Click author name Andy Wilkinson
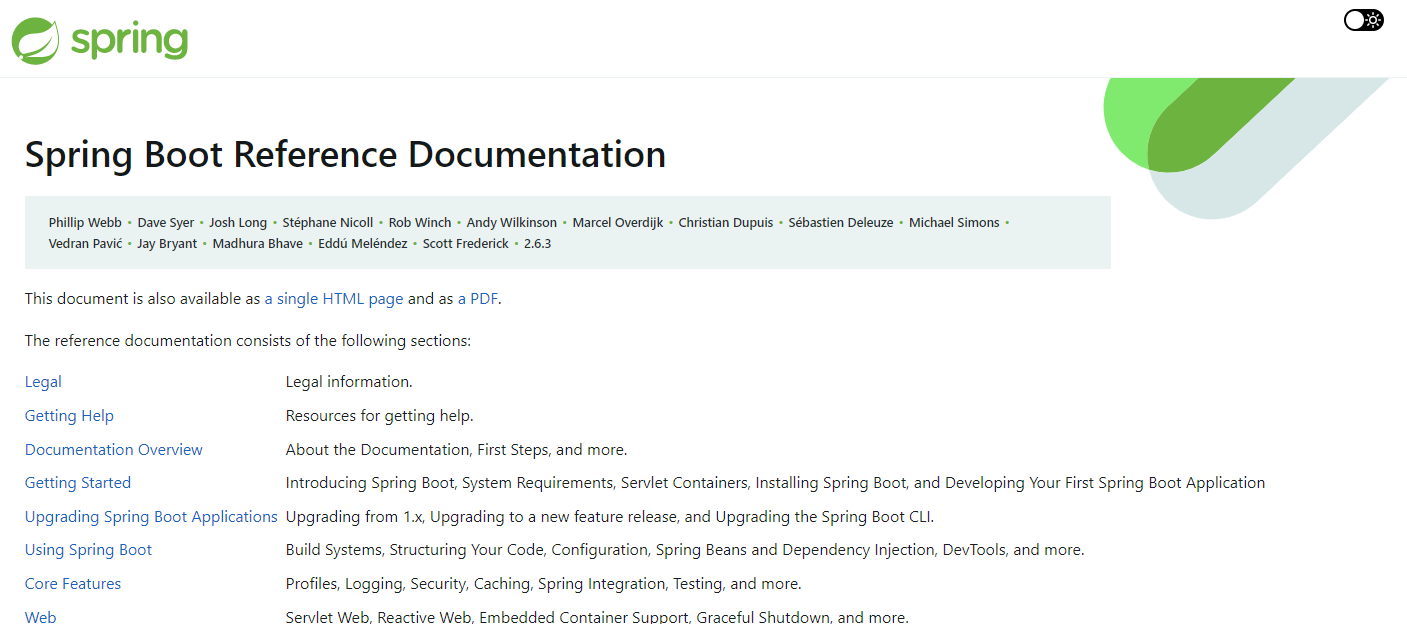Image resolution: width=1407 pixels, height=624 pixels. (x=512, y=223)
